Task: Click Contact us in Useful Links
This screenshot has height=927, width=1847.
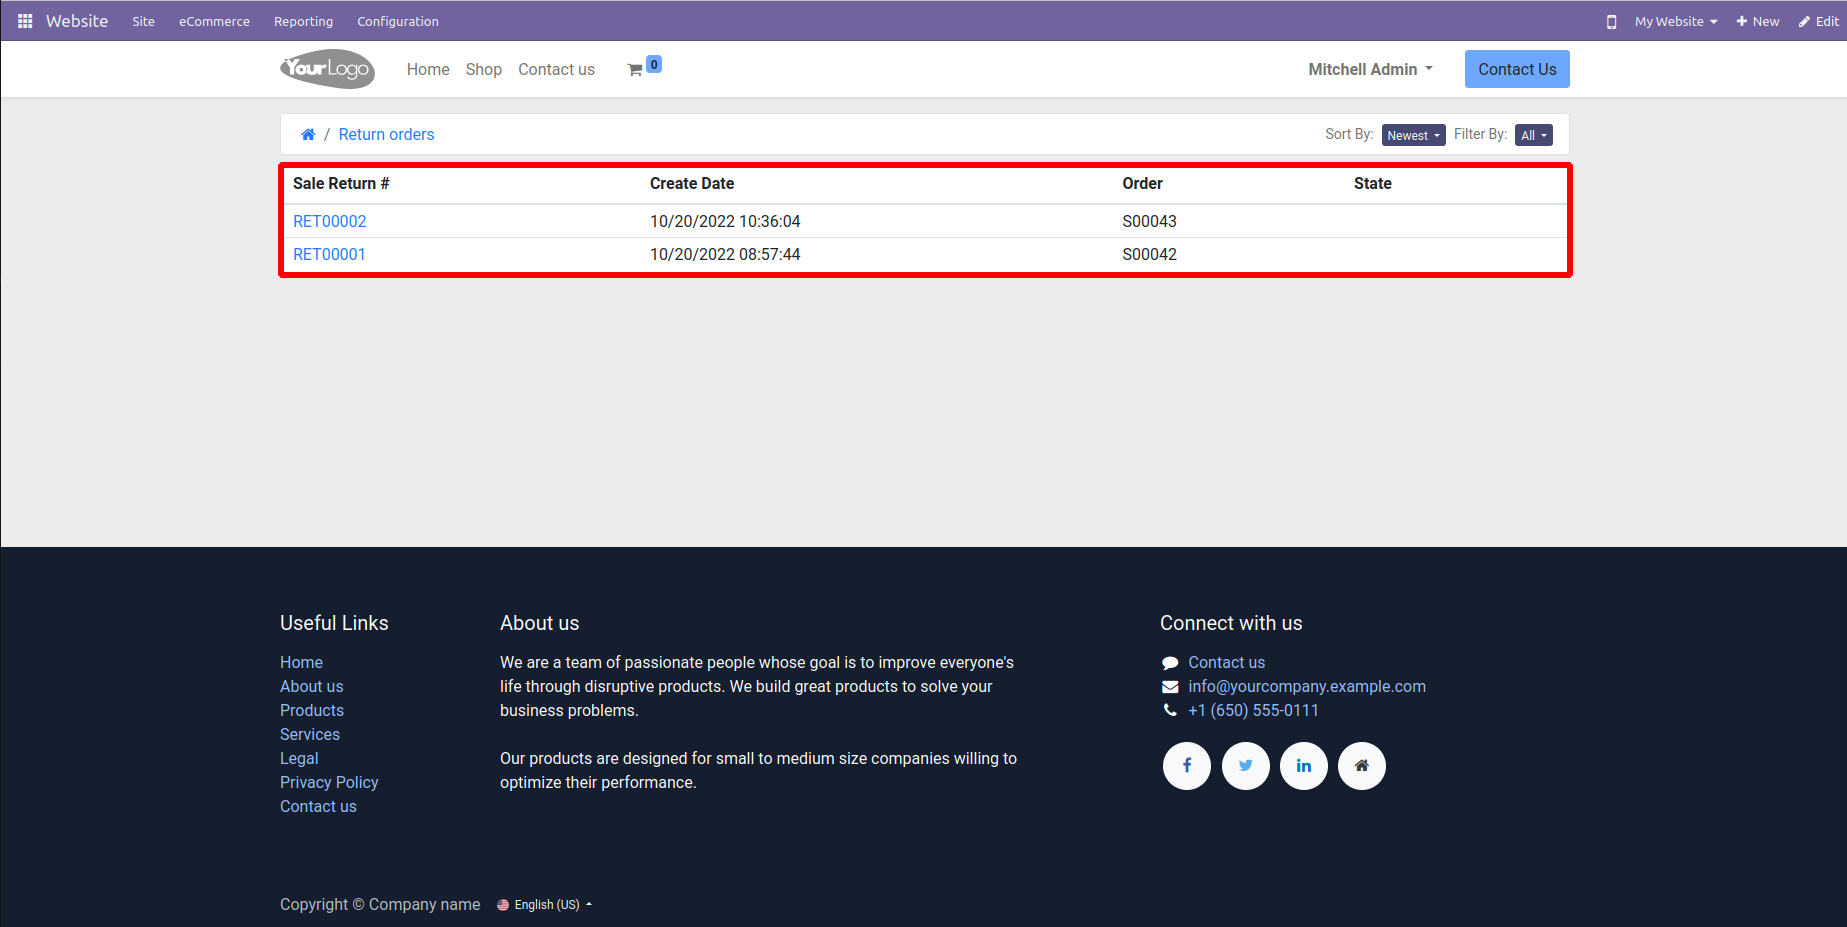Action: click(318, 806)
